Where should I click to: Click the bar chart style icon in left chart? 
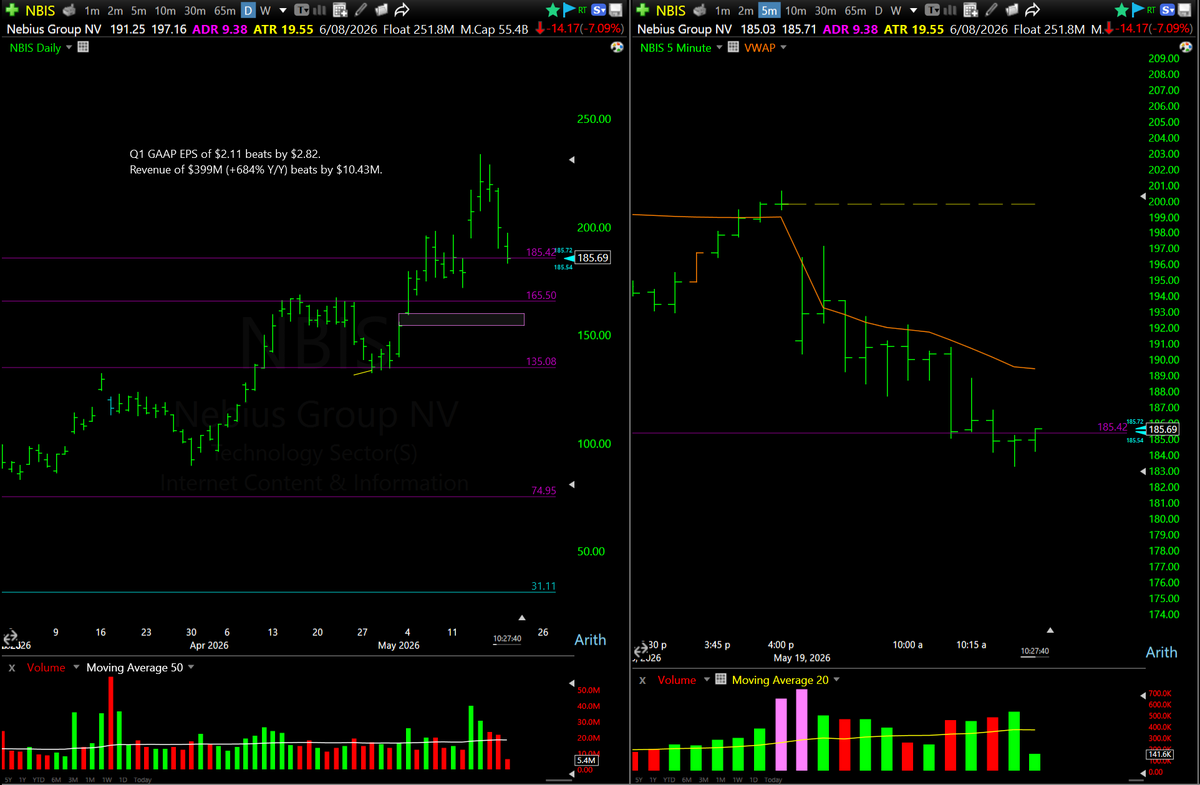coord(319,9)
